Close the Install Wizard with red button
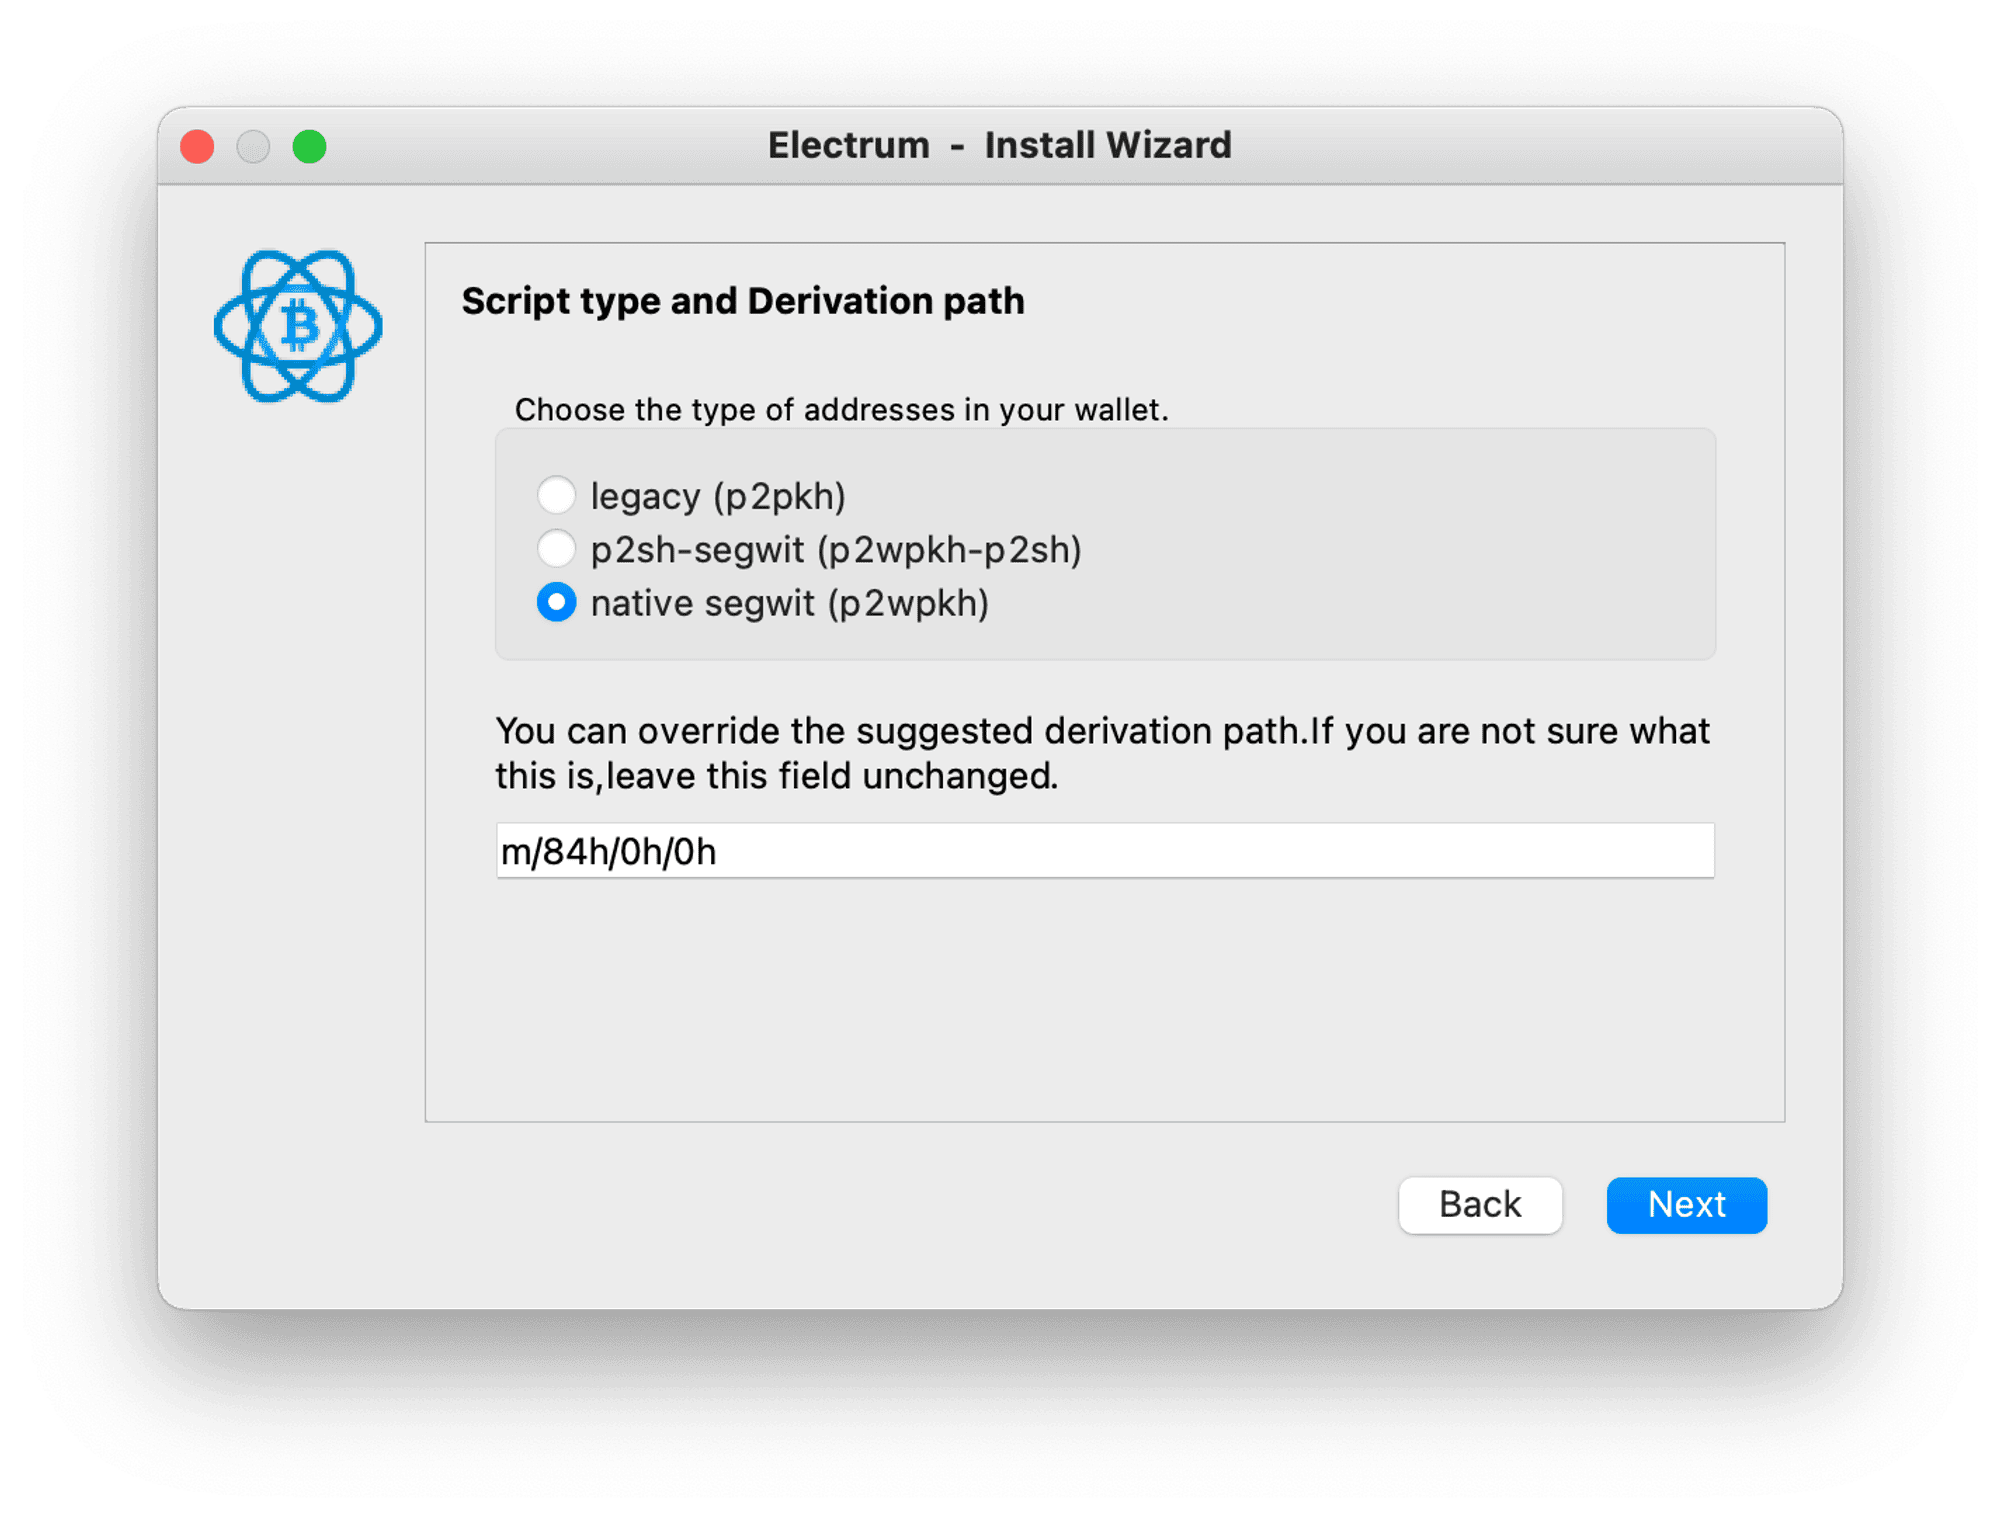Image resolution: width=2000 pixels, height=1517 pixels. pos(197,146)
